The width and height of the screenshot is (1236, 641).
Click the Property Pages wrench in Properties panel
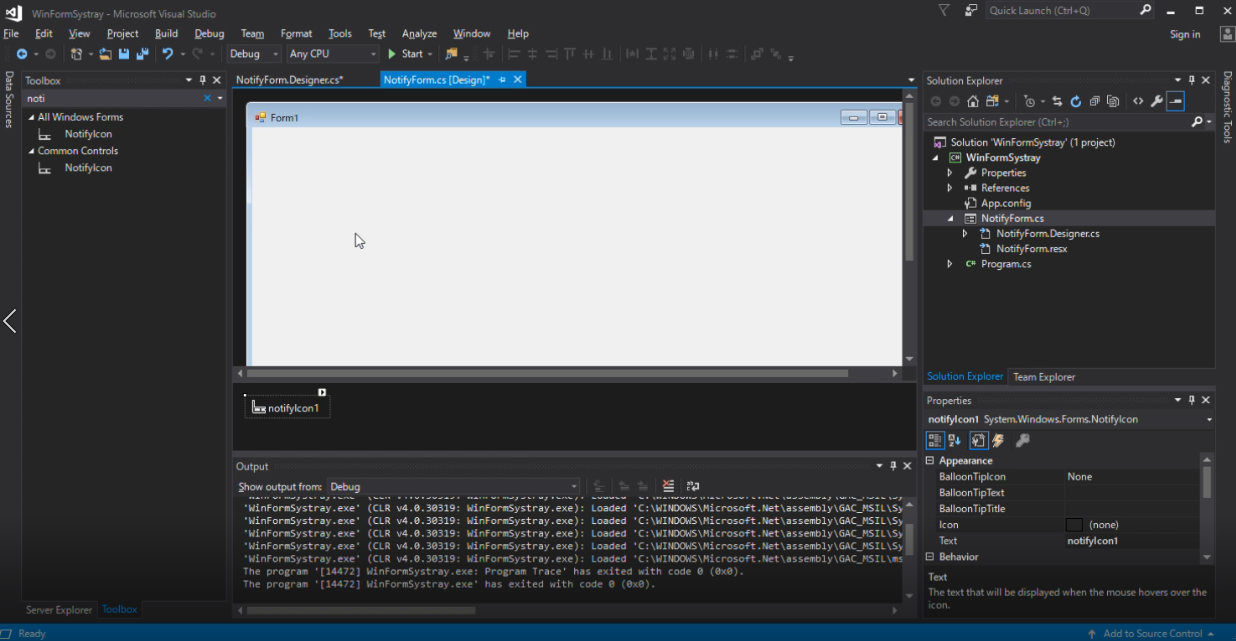[x=1022, y=440]
